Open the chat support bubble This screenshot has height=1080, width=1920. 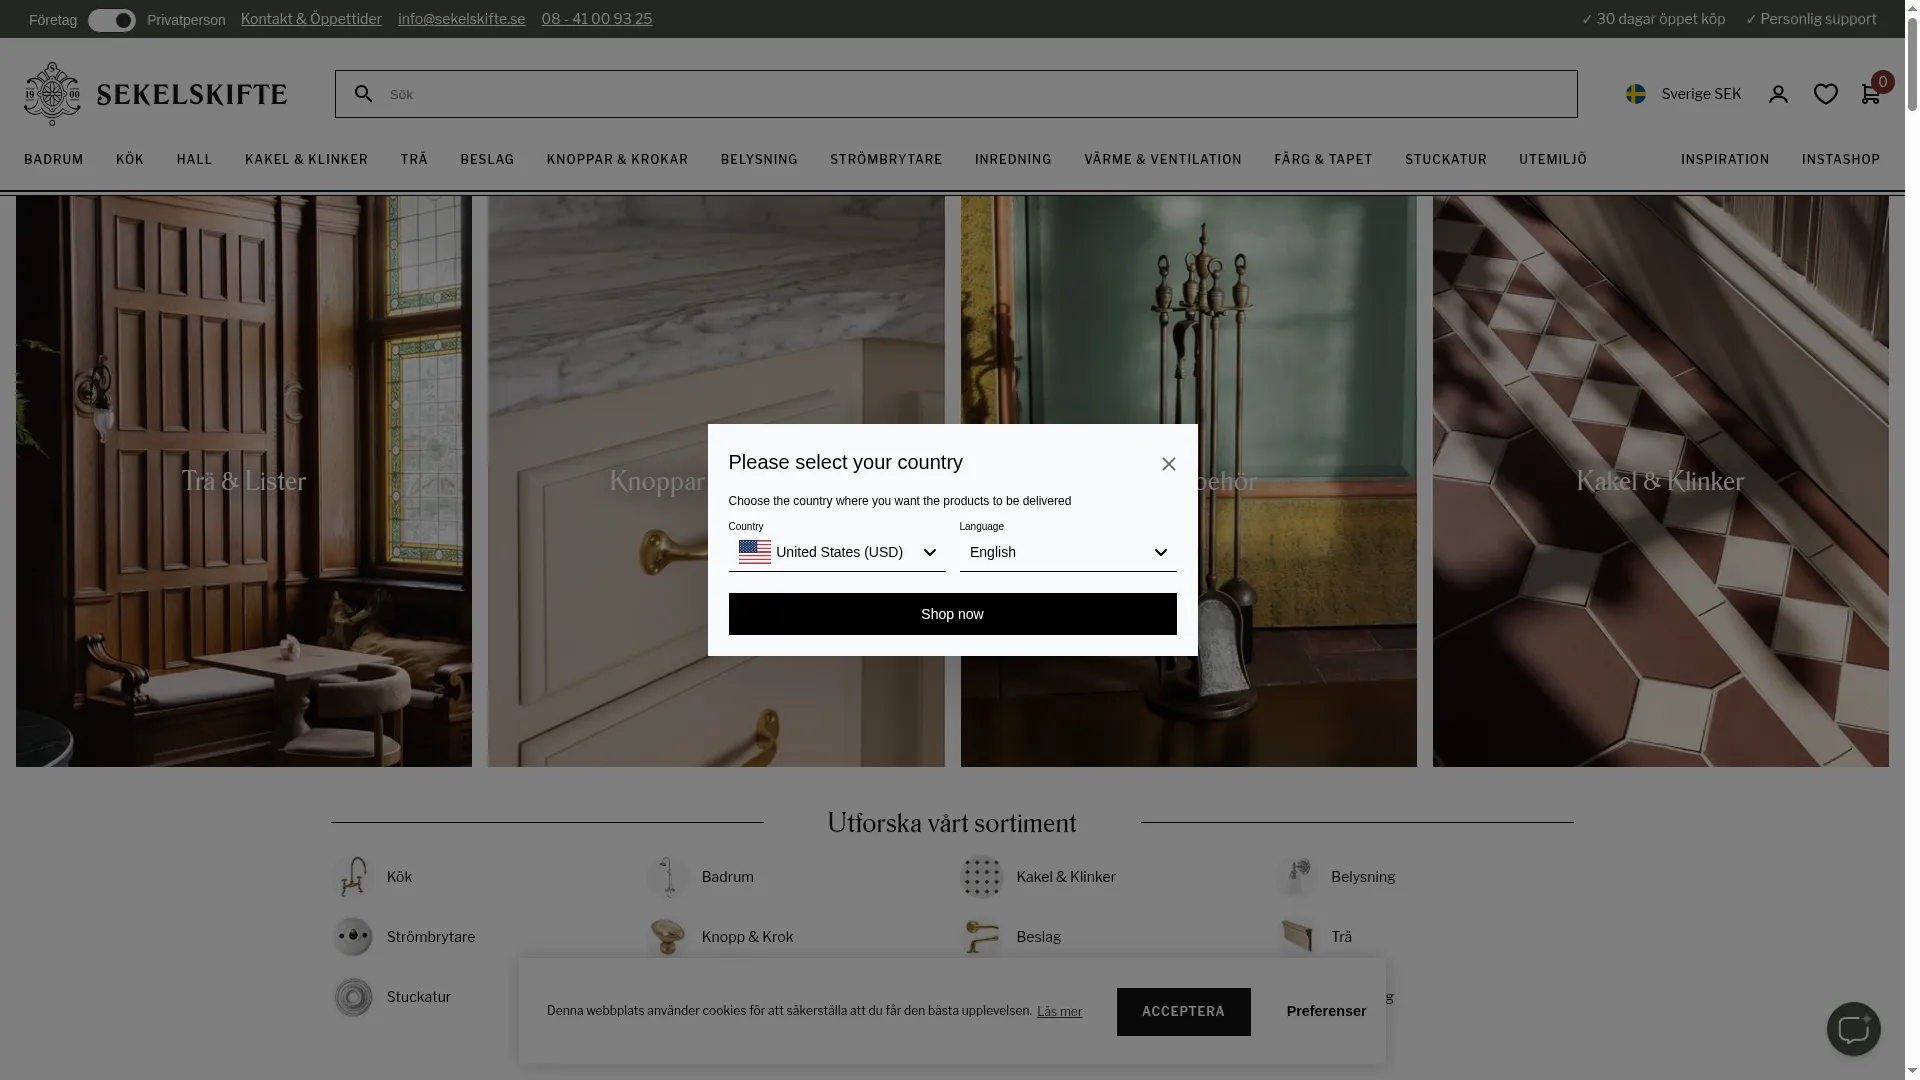point(1853,1029)
